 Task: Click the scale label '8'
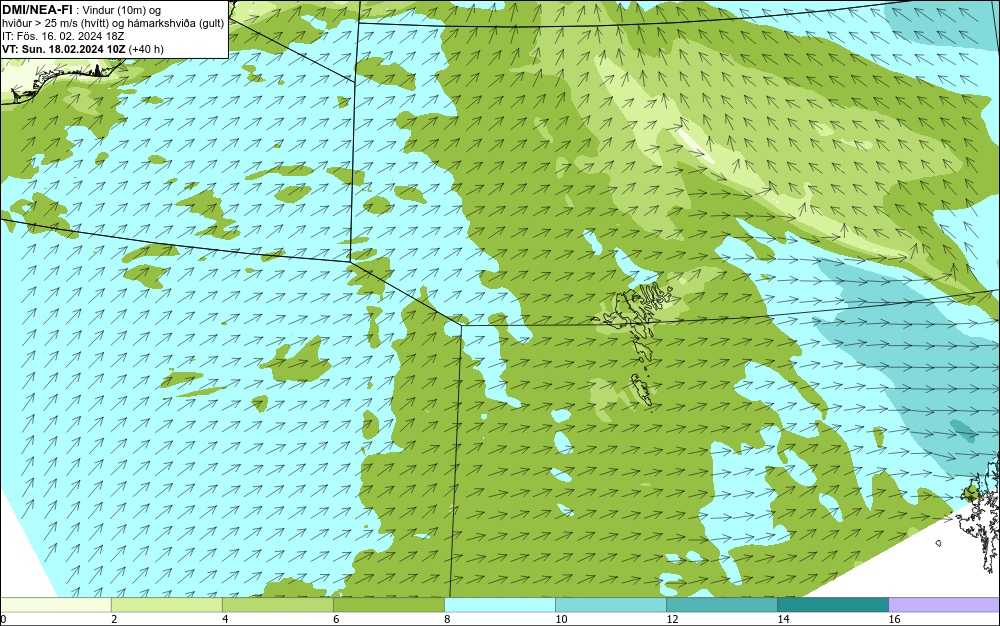pyautogui.click(x=447, y=619)
